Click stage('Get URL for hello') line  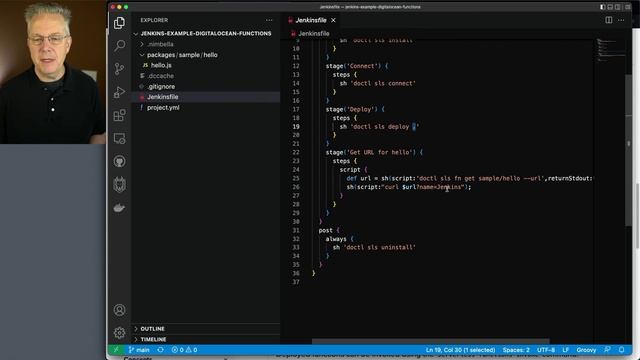pos(374,152)
